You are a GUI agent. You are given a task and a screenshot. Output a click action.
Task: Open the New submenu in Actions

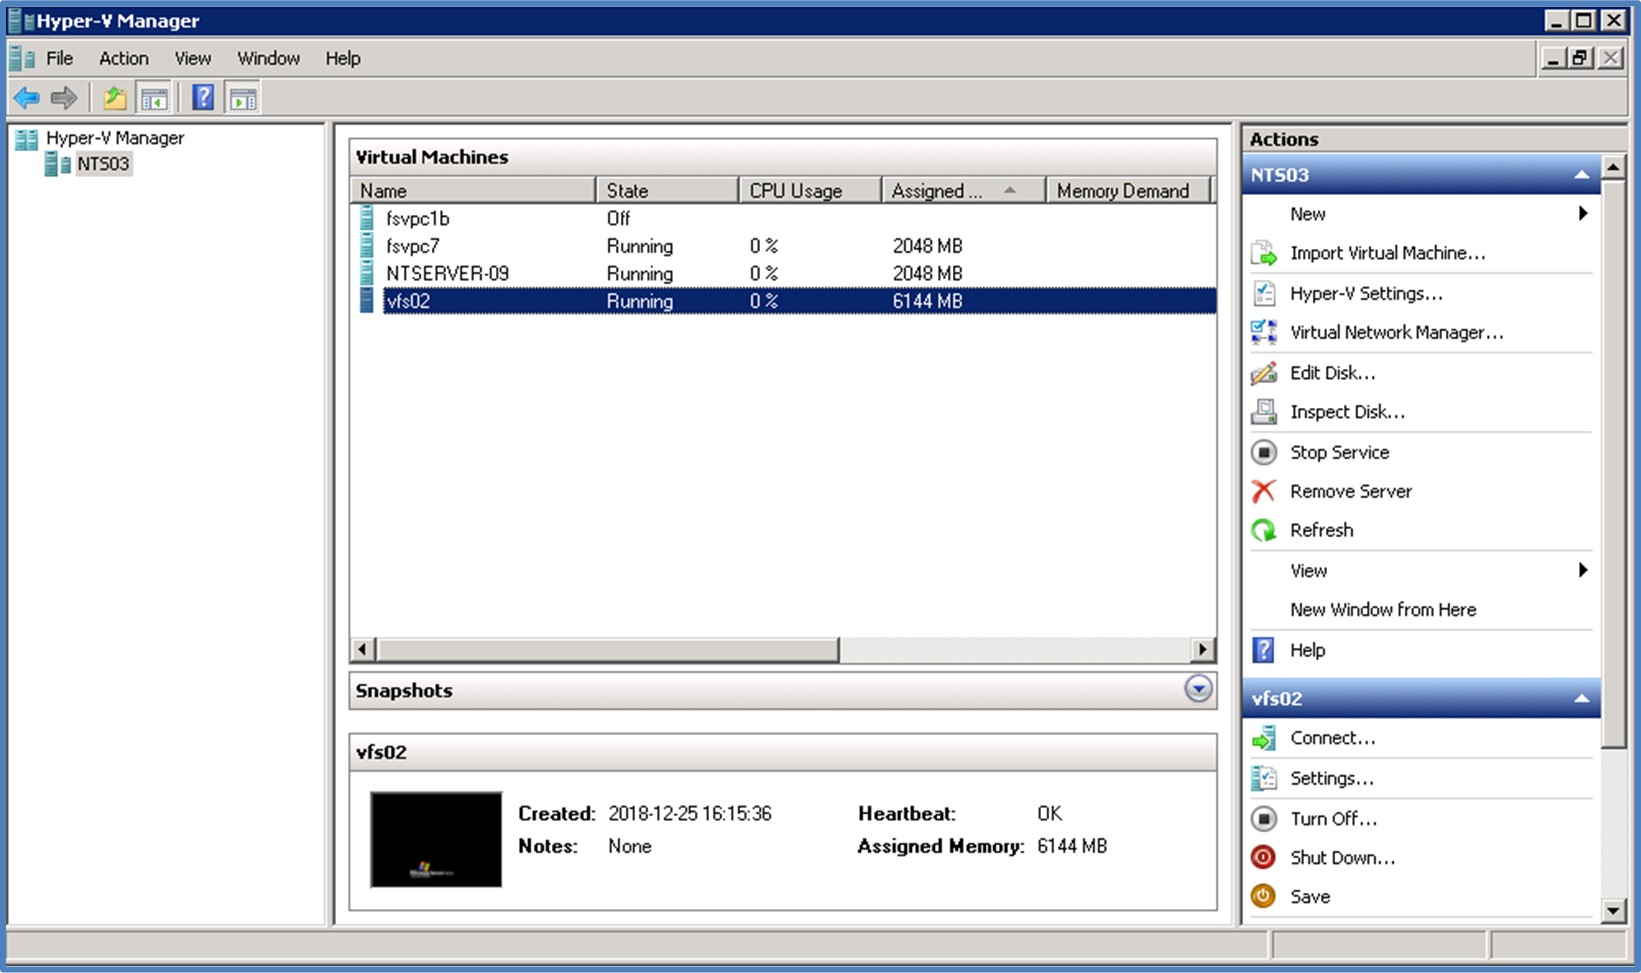click(1307, 214)
